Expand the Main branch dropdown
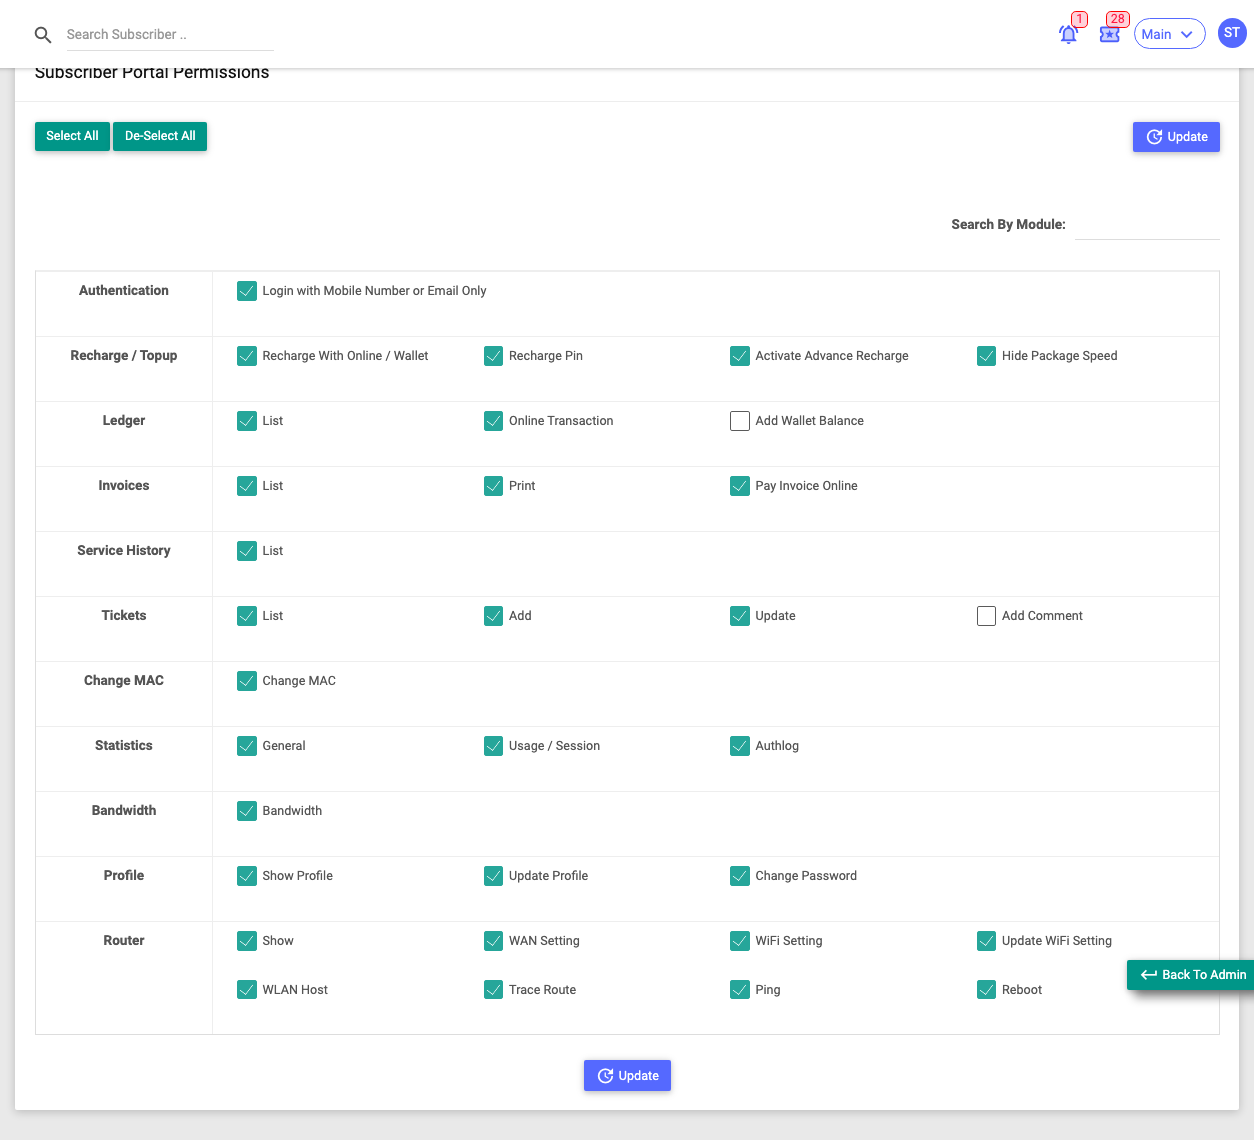The height and width of the screenshot is (1140, 1254). point(1169,34)
